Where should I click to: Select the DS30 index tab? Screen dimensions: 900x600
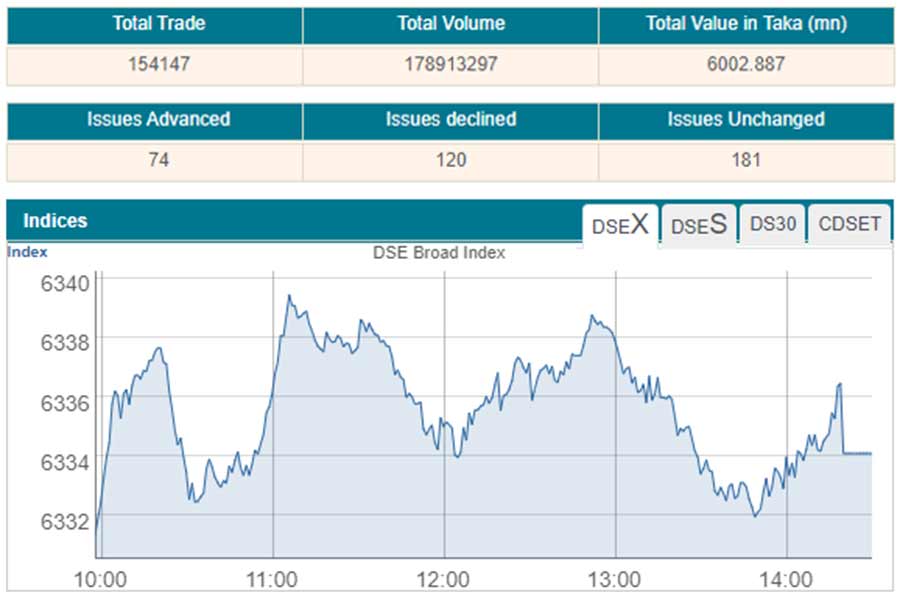coord(772,224)
